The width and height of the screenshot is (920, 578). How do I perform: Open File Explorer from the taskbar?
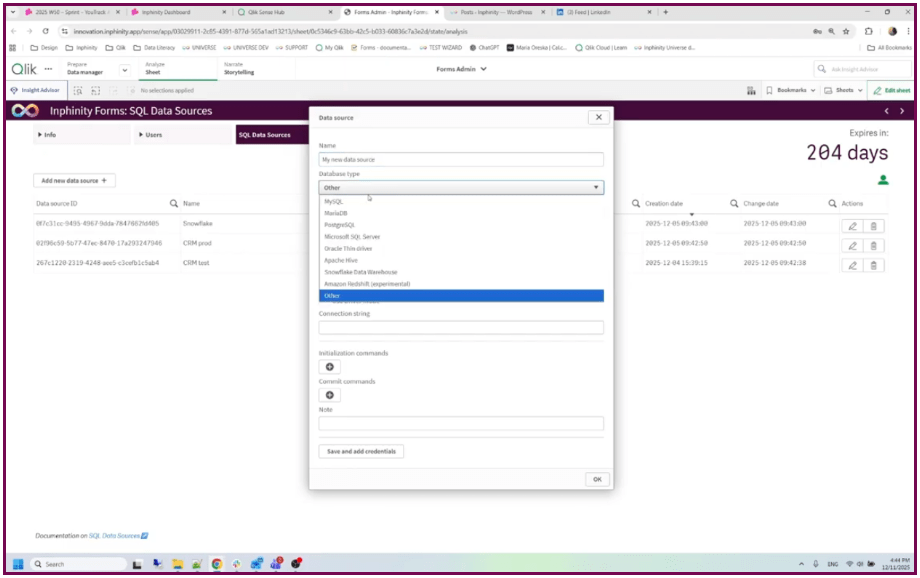177,564
